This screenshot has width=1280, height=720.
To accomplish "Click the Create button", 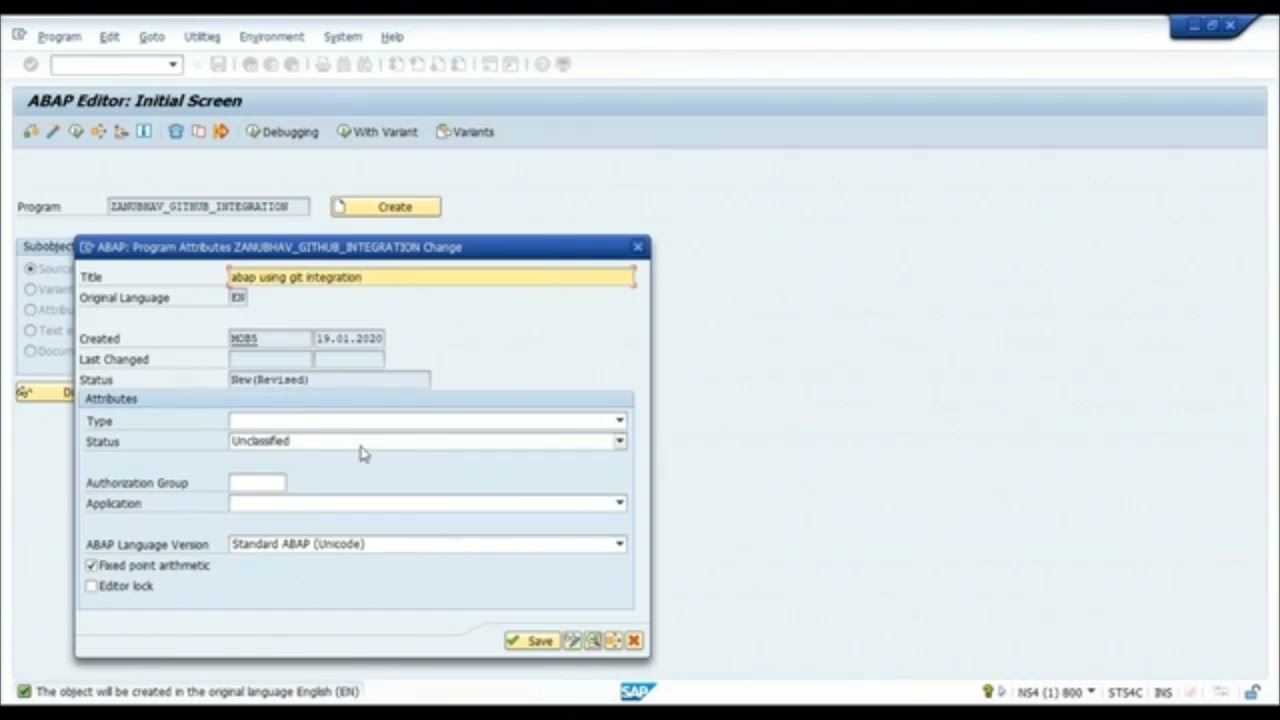I will 386,207.
